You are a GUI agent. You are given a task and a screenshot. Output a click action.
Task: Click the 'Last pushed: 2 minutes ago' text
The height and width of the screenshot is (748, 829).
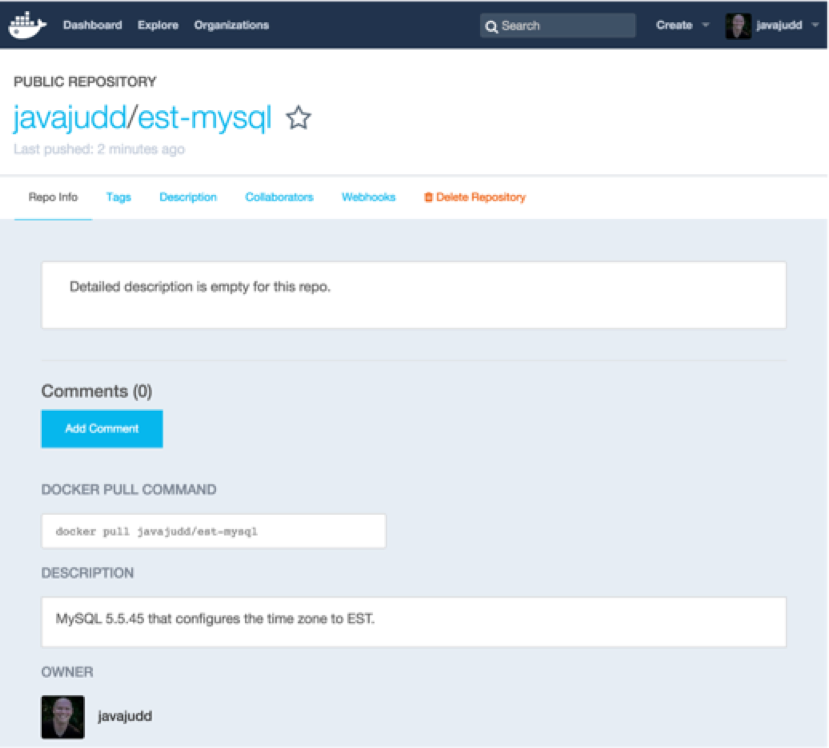pyautogui.click(x=99, y=149)
